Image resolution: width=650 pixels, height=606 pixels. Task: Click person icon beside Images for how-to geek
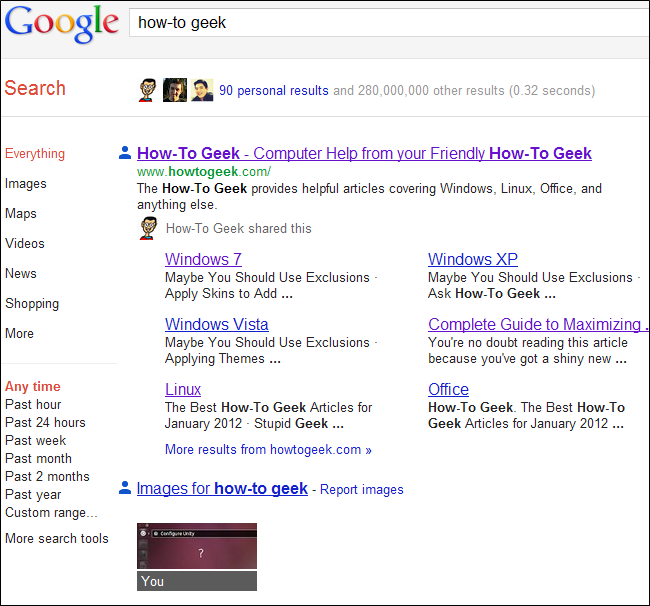pyautogui.click(x=125, y=487)
